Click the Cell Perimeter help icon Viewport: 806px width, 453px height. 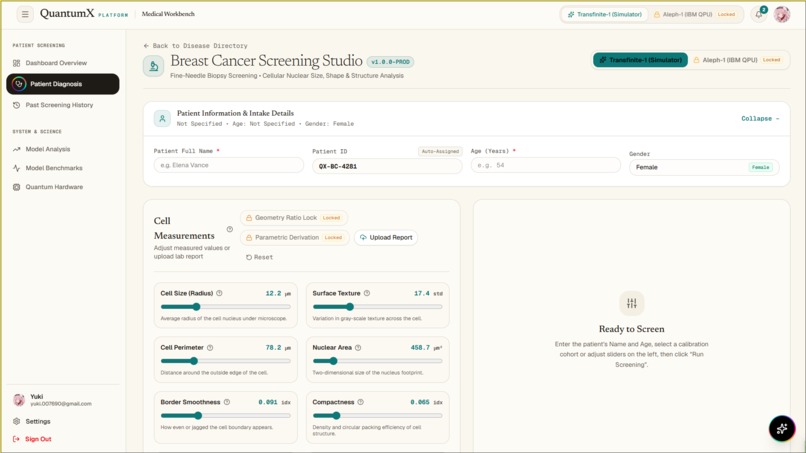pos(210,348)
